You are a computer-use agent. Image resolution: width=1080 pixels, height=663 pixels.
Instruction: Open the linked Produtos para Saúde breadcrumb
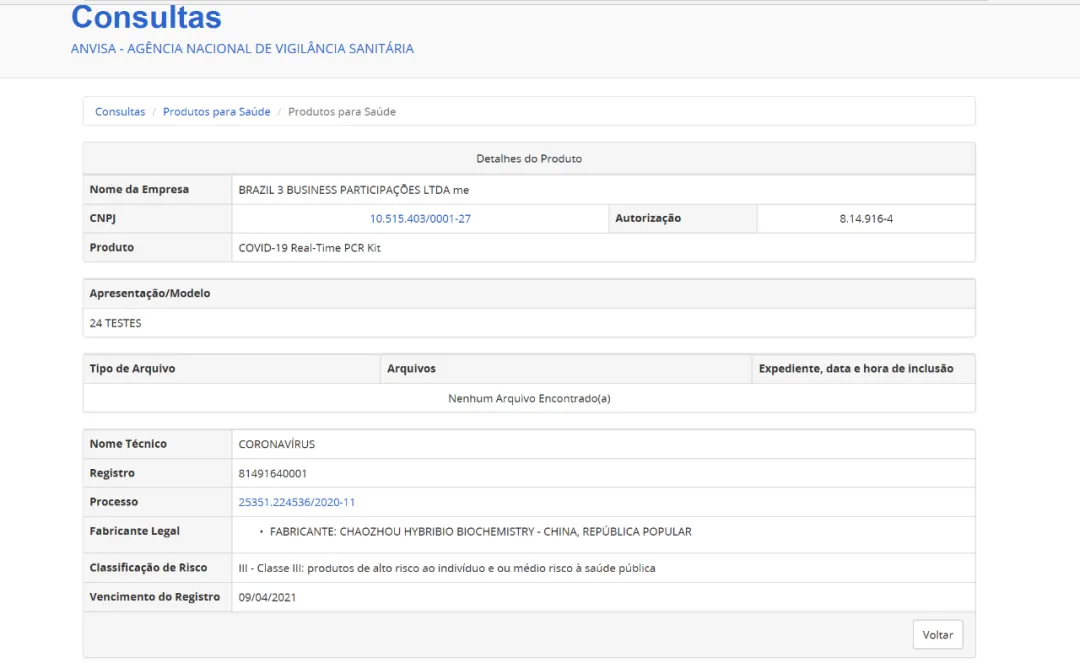pyautogui.click(x=216, y=112)
